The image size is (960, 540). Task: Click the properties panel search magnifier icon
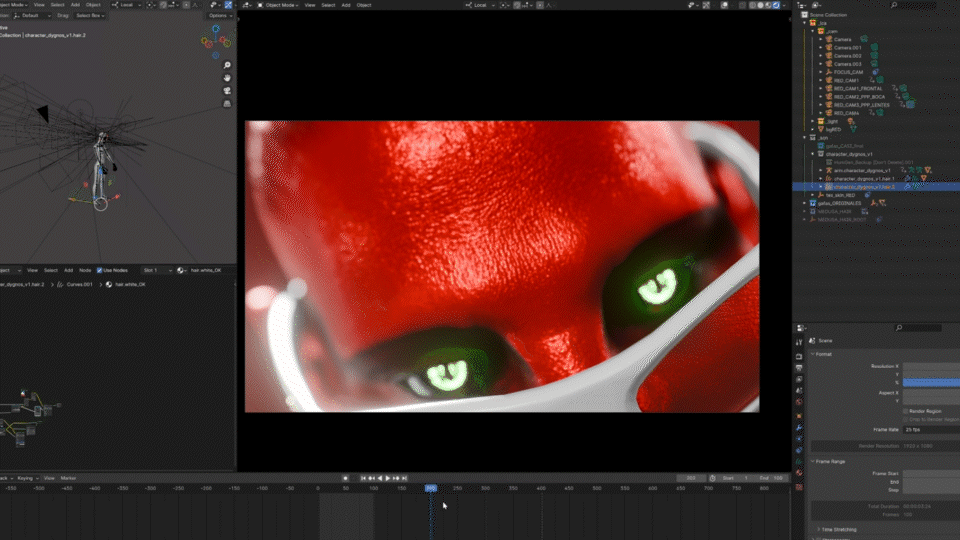899,328
